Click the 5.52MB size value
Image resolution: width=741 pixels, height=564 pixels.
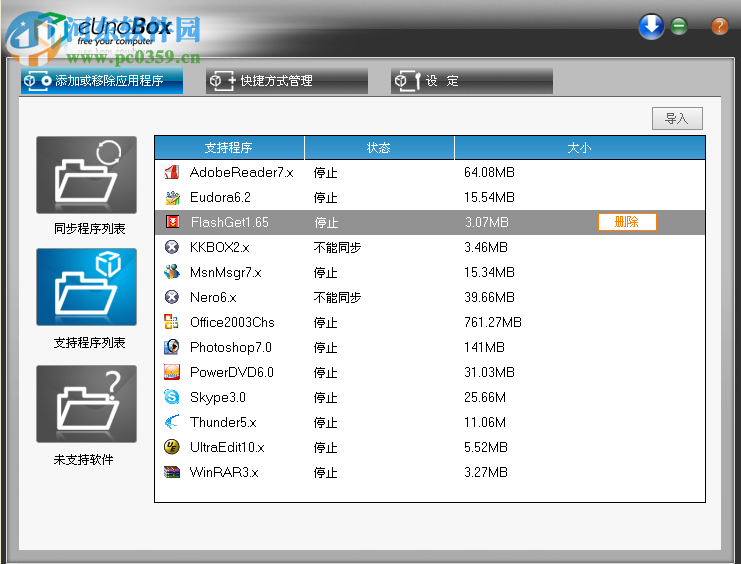coord(486,447)
